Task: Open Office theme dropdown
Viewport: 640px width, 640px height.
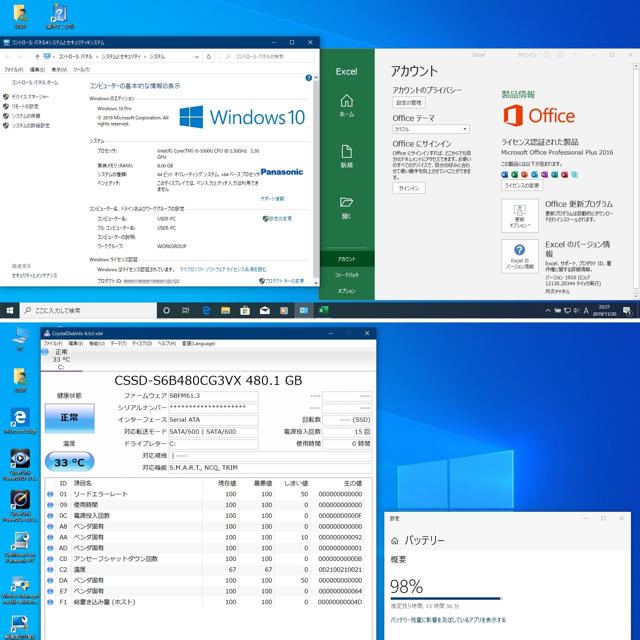Action: coord(431,129)
